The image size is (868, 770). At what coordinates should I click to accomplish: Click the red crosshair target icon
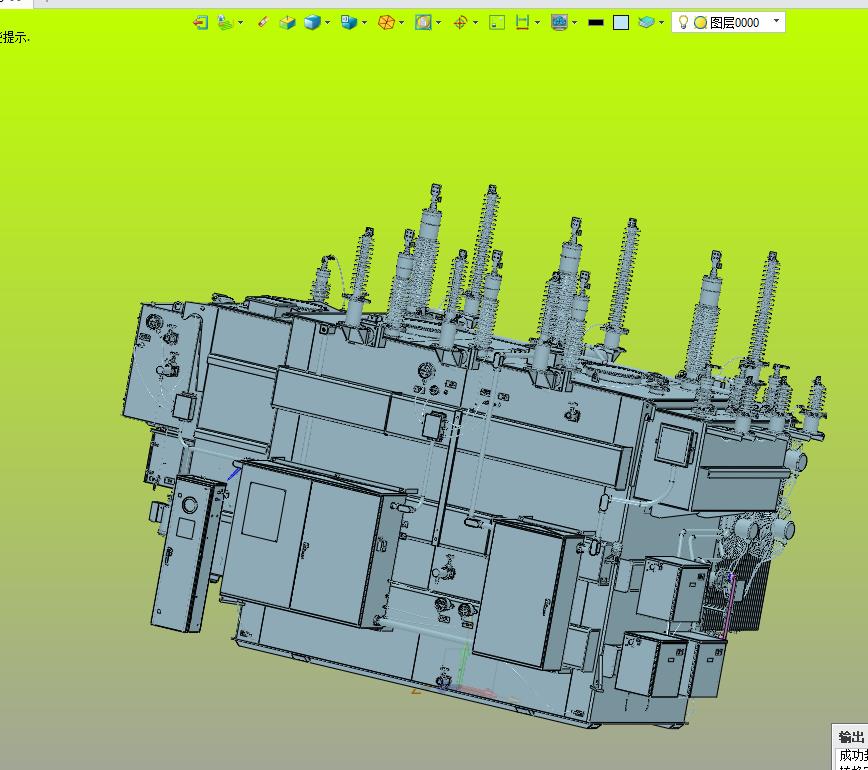[460, 23]
